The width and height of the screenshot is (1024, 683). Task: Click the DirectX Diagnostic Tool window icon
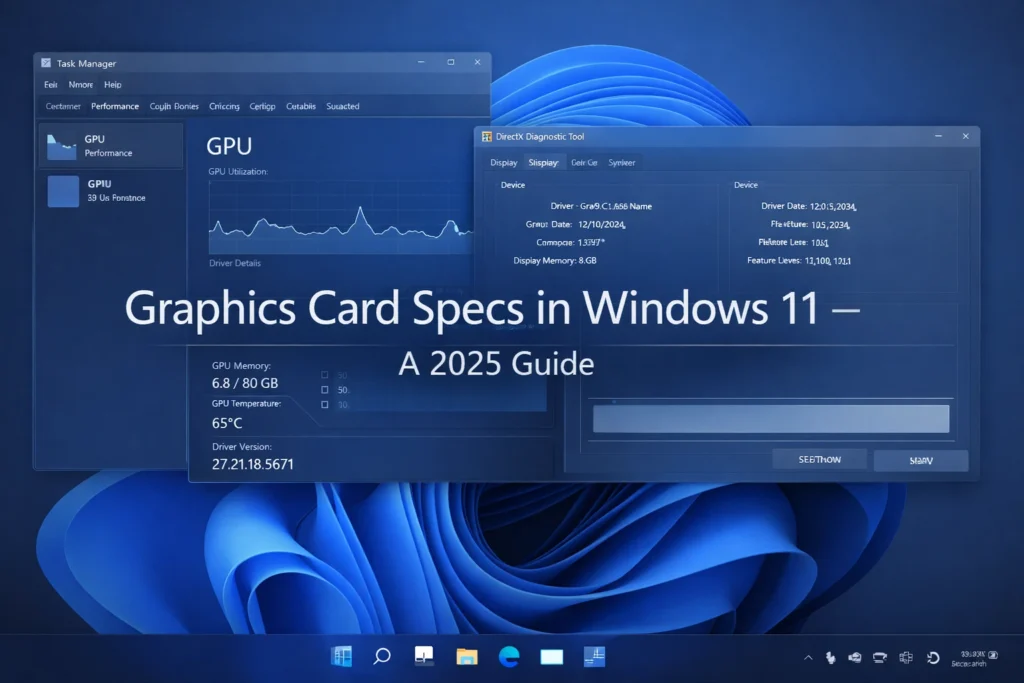pyautogui.click(x=489, y=137)
